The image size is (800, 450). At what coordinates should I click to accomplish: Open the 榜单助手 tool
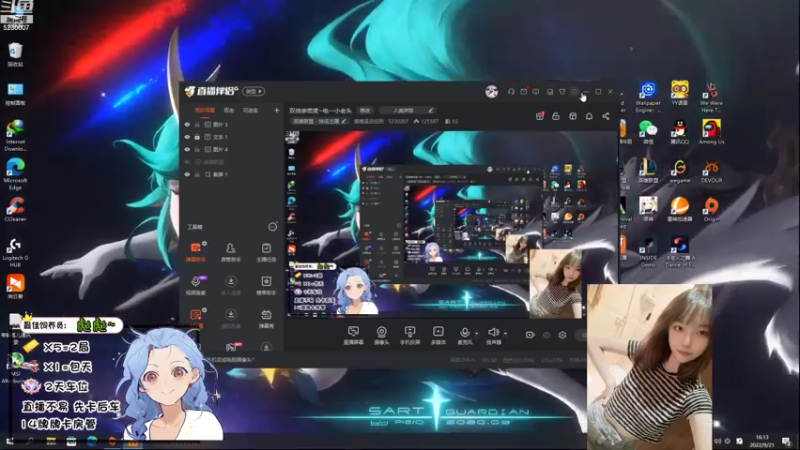[x=266, y=286]
